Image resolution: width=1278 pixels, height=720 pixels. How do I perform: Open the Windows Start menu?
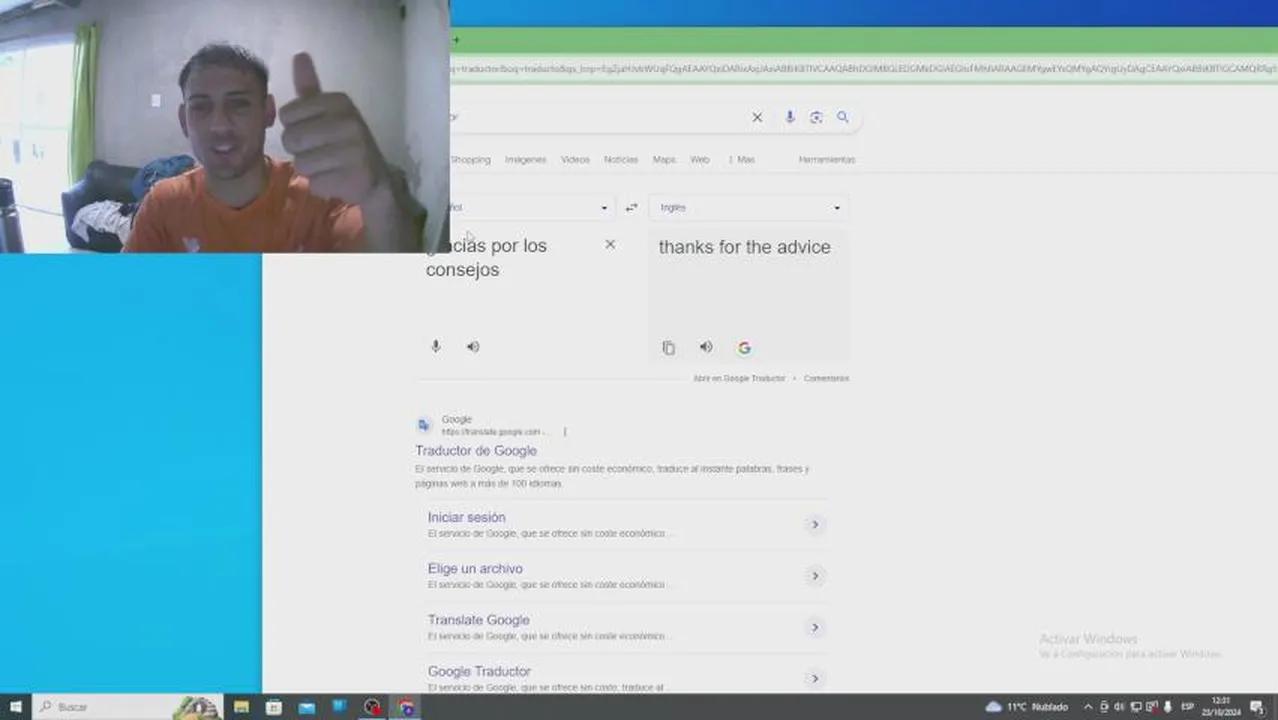coord(15,707)
